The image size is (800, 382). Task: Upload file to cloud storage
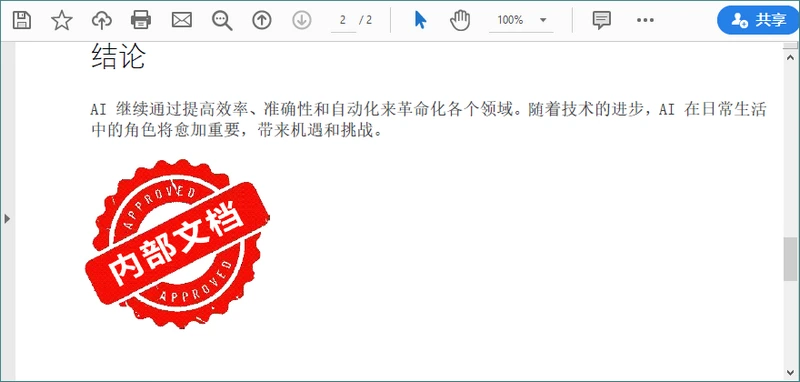(102, 20)
